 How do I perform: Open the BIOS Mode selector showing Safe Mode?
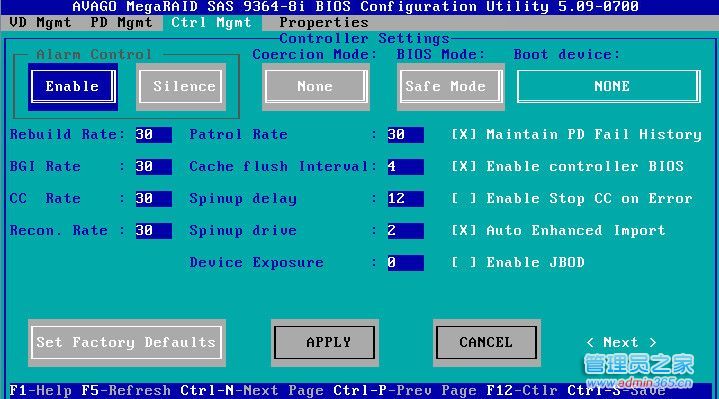[451, 87]
